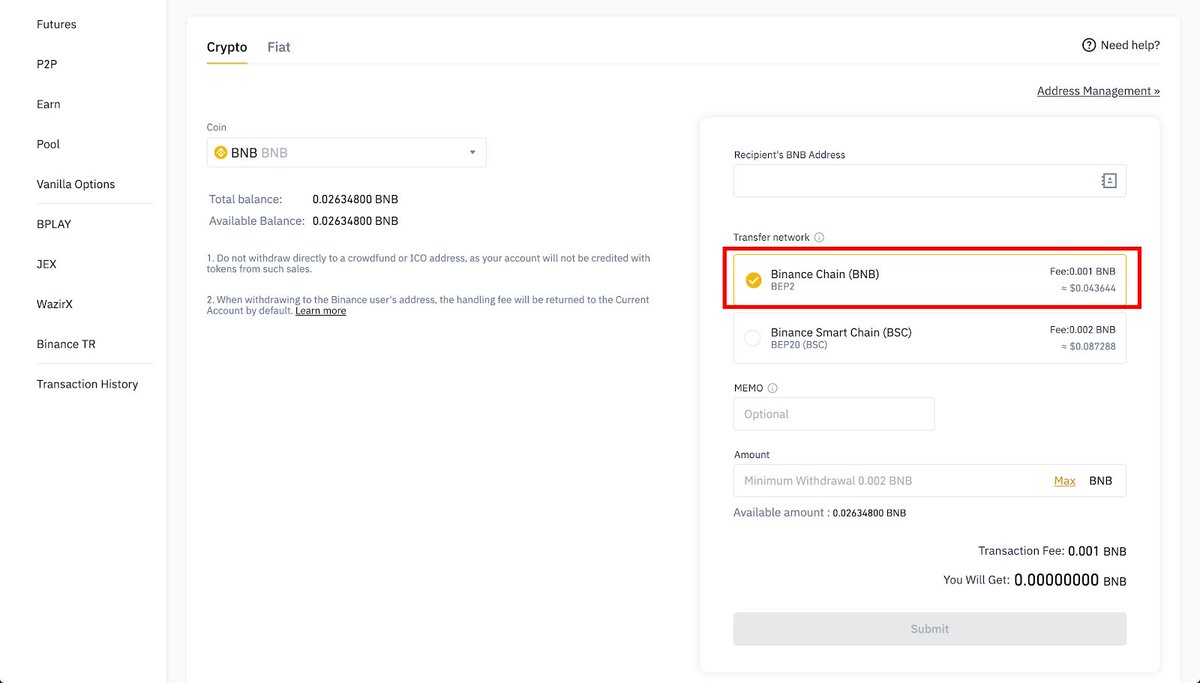1200x683 pixels.
Task: Switch to the Fiat tab
Action: [279, 47]
